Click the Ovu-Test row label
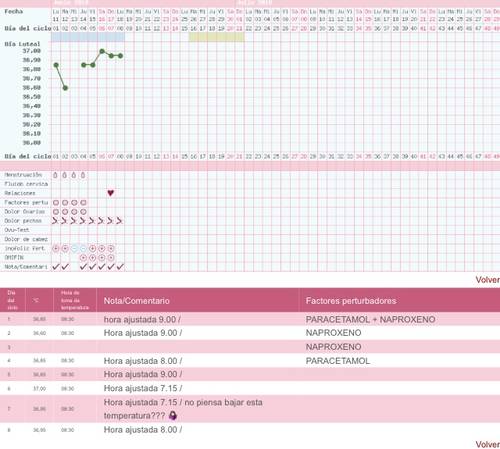Viewport: 500px width, 449px height. 17,230
